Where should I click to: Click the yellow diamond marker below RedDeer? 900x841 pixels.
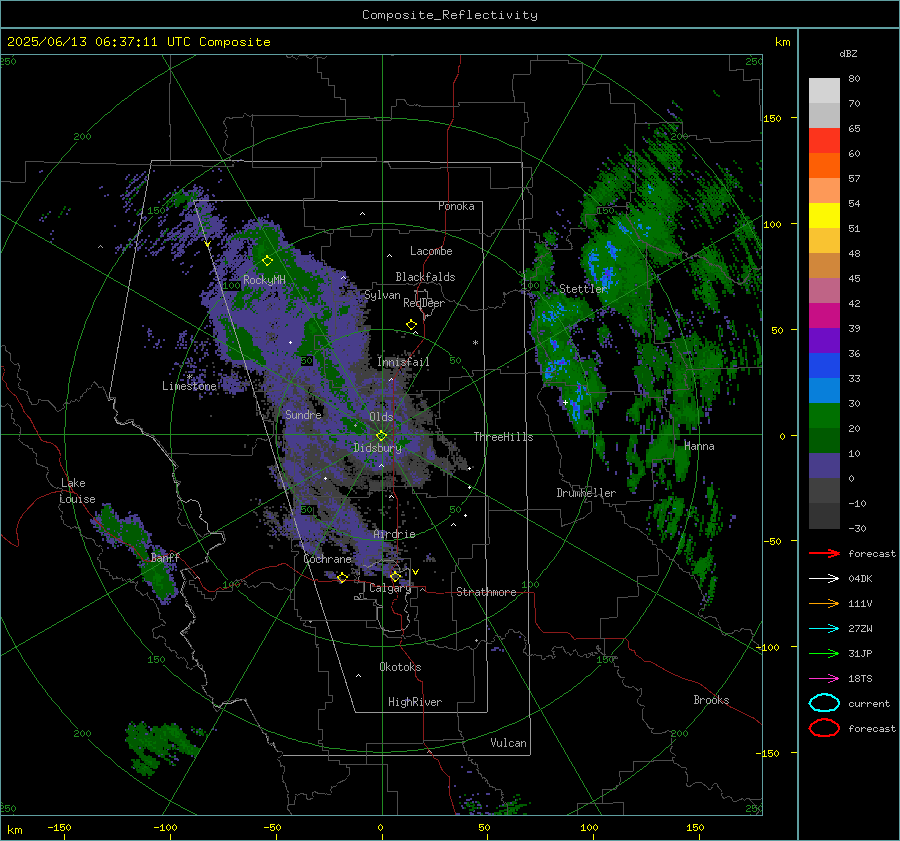pos(412,325)
